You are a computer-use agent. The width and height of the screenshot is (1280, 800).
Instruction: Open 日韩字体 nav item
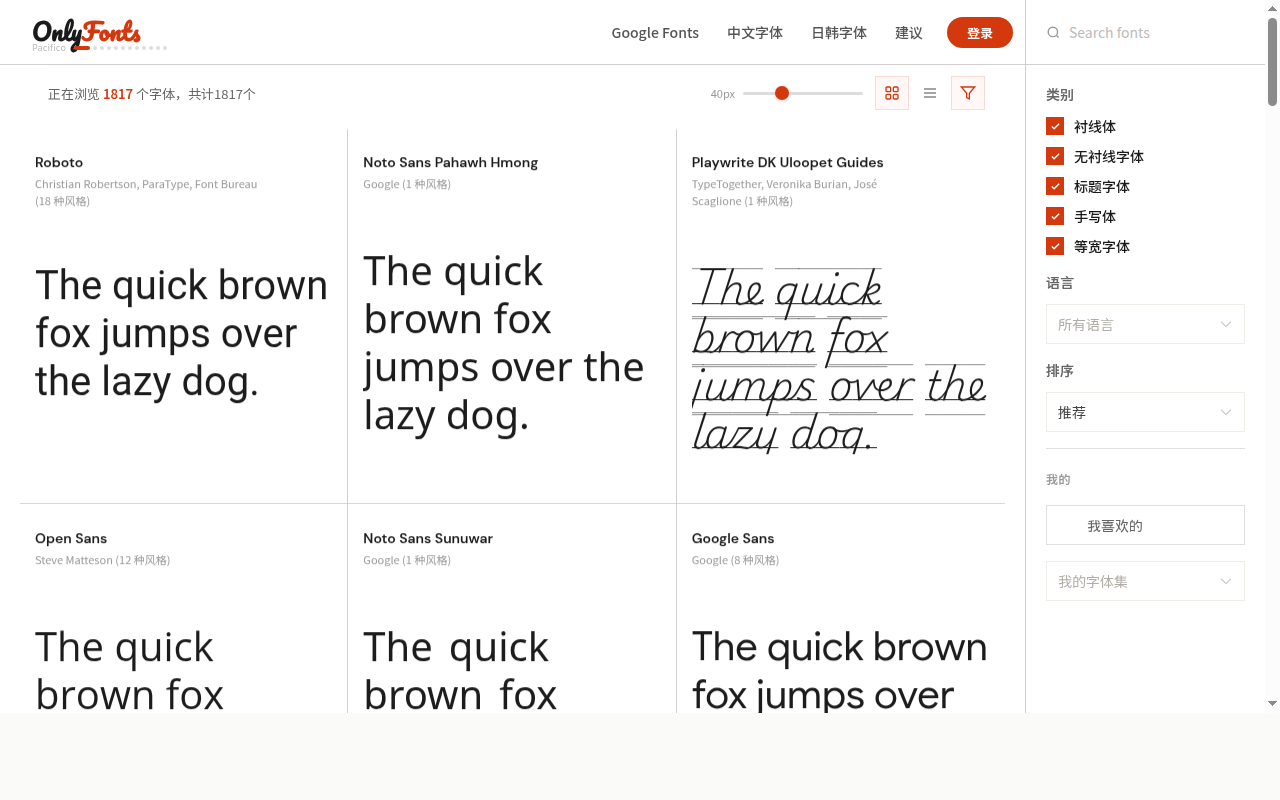tap(839, 33)
